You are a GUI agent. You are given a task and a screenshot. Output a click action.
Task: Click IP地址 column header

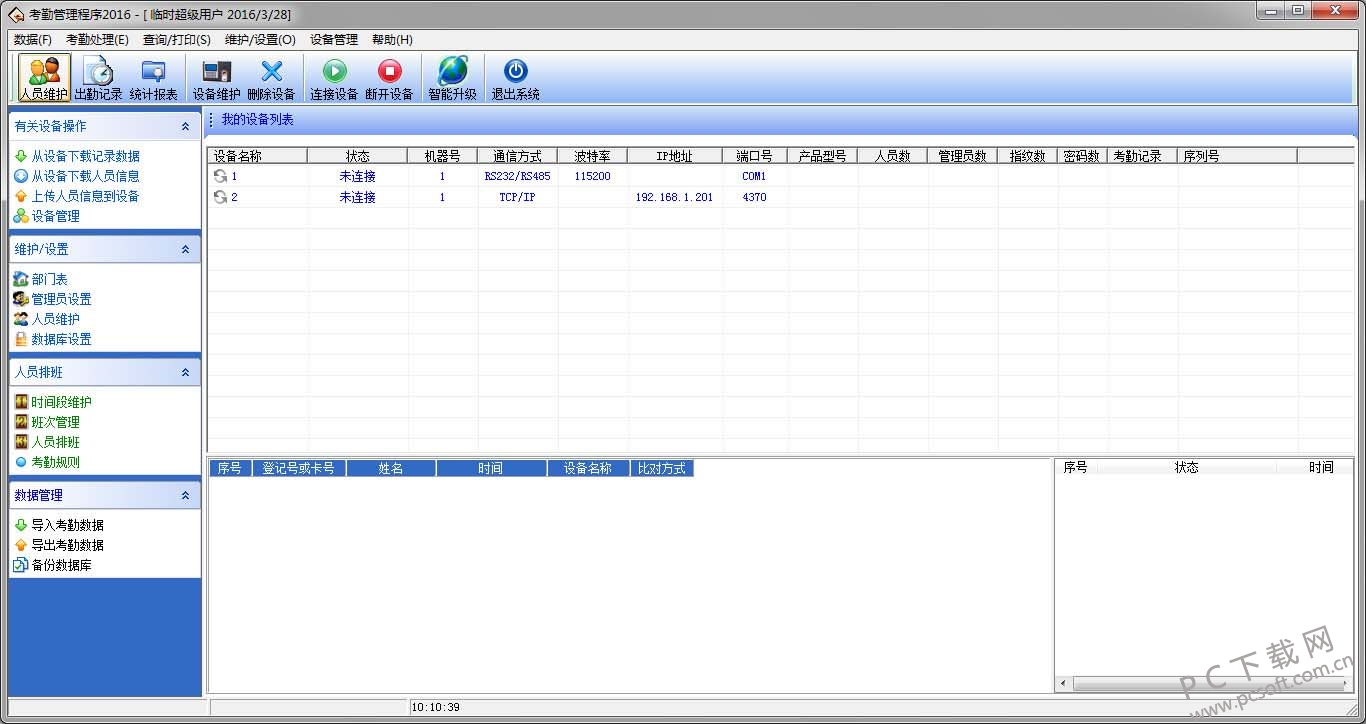click(x=674, y=156)
